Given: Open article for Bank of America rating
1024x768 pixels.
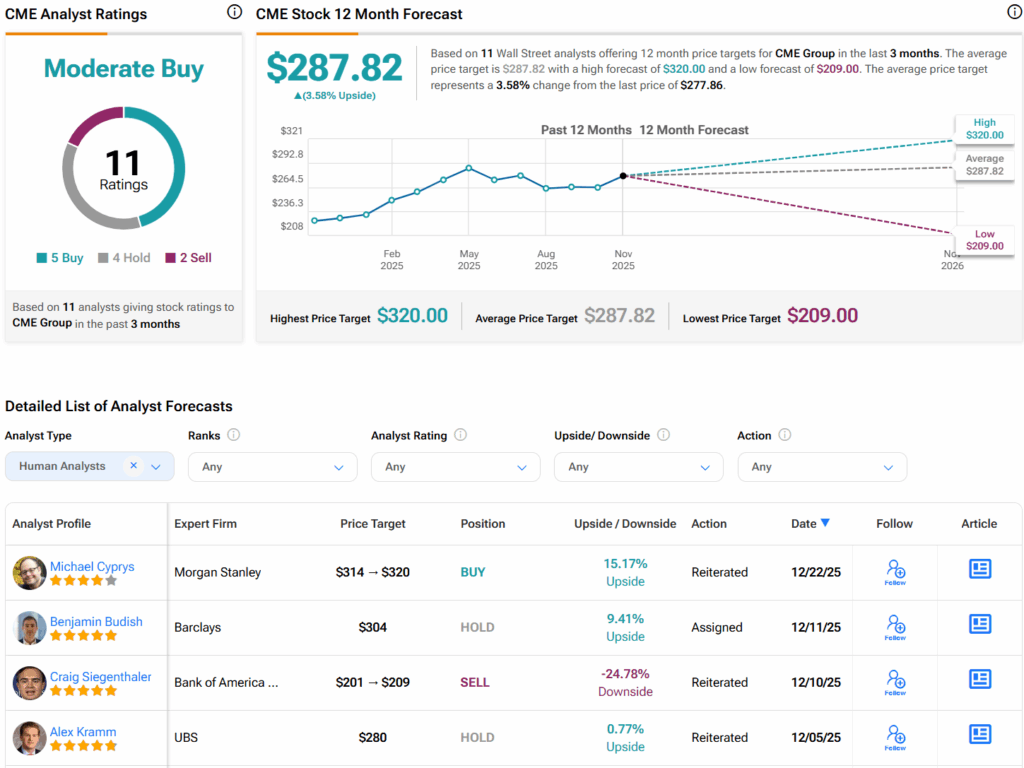Looking at the screenshot, I should pos(980,680).
